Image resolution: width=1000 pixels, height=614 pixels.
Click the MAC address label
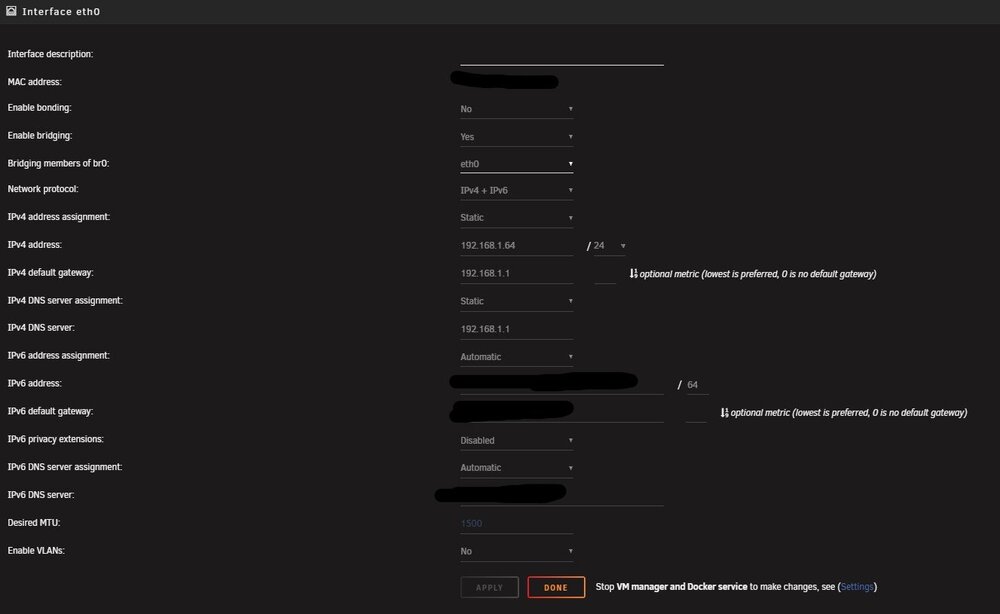coord(34,82)
